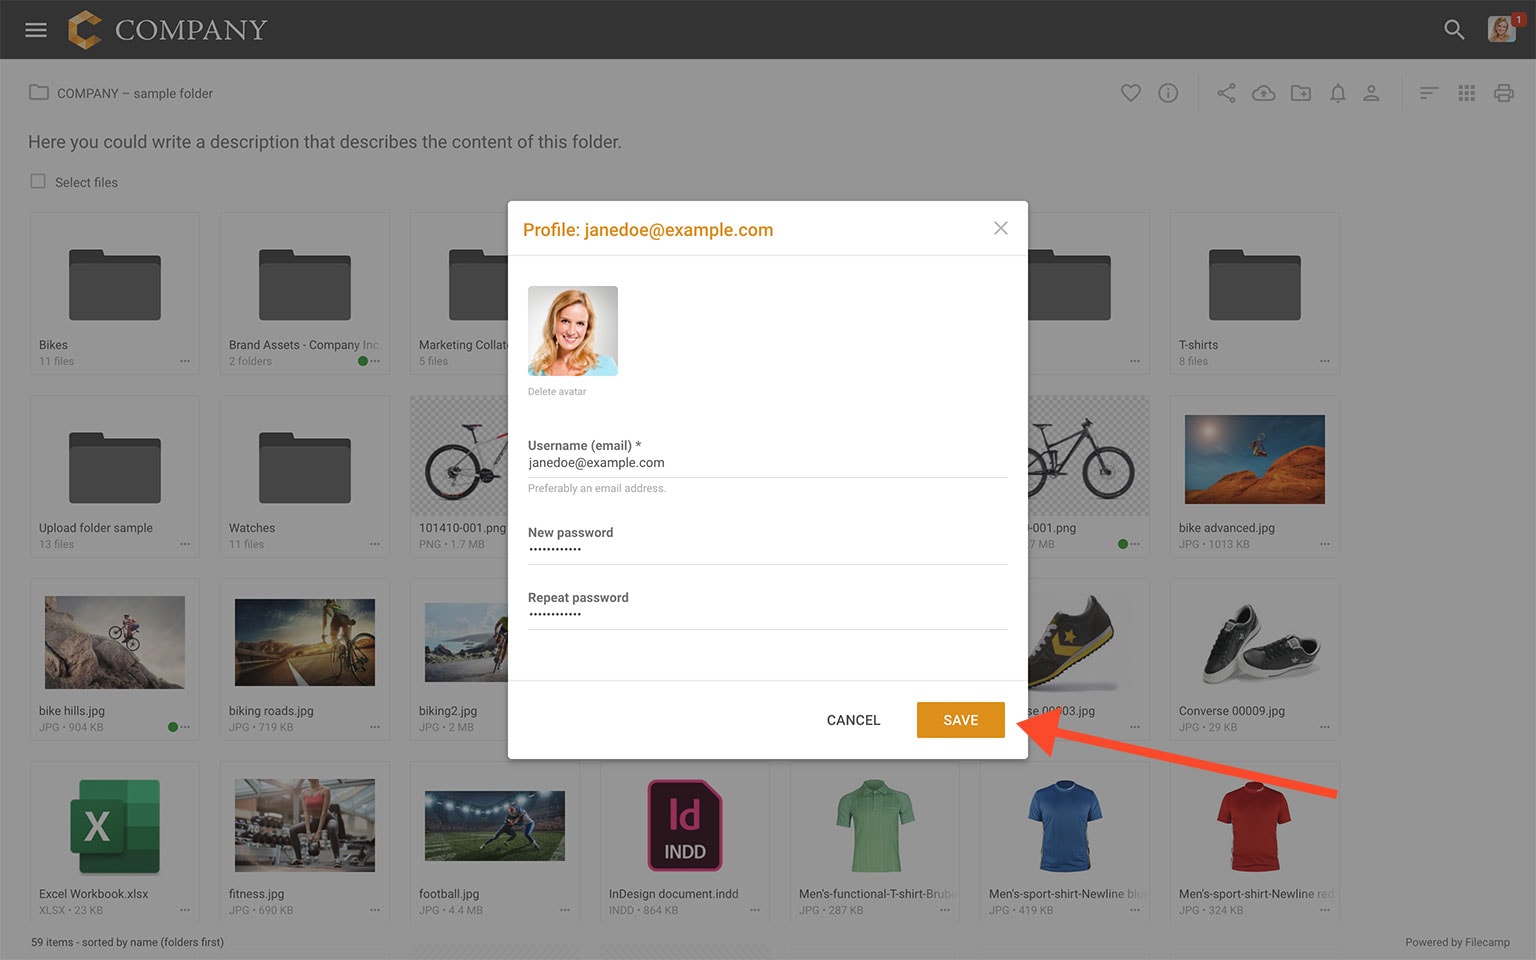Click the share icon
This screenshot has height=960, width=1536.
[x=1226, y=93]
